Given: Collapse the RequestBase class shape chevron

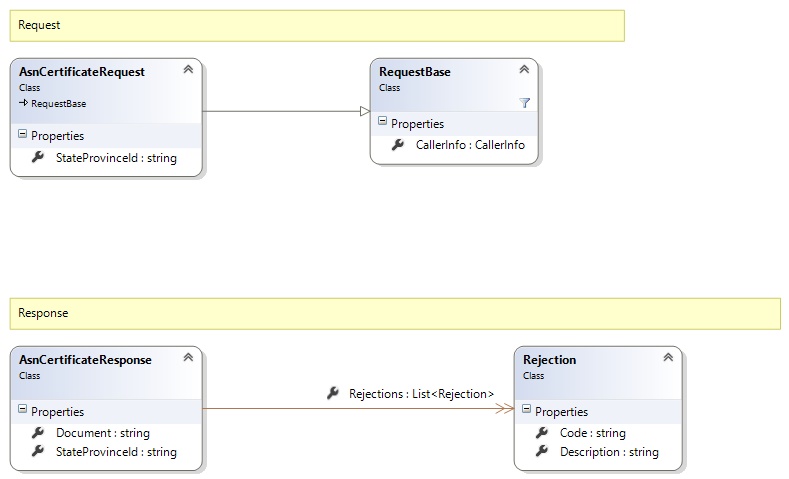Looking at the screenshot, I should click(524, 70).
